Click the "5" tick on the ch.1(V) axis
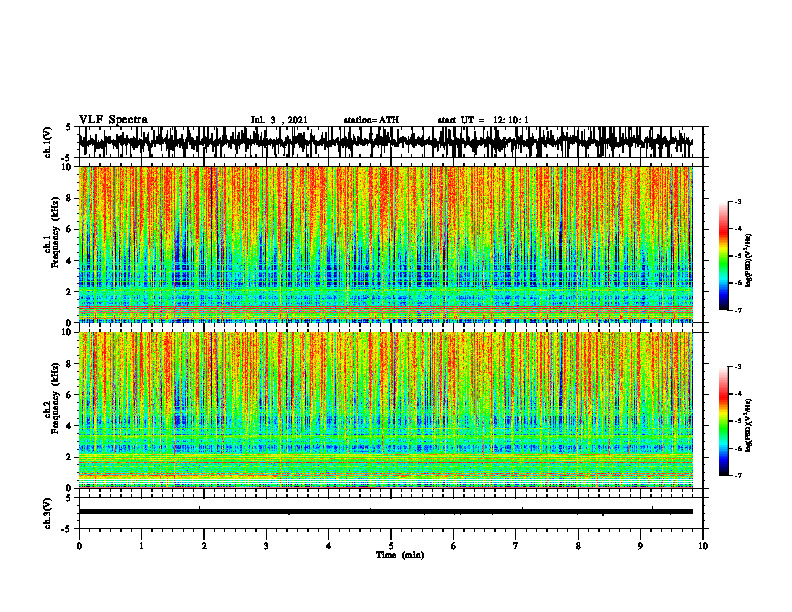The width and height of the screenshot is (792, 612). [68, 127]
